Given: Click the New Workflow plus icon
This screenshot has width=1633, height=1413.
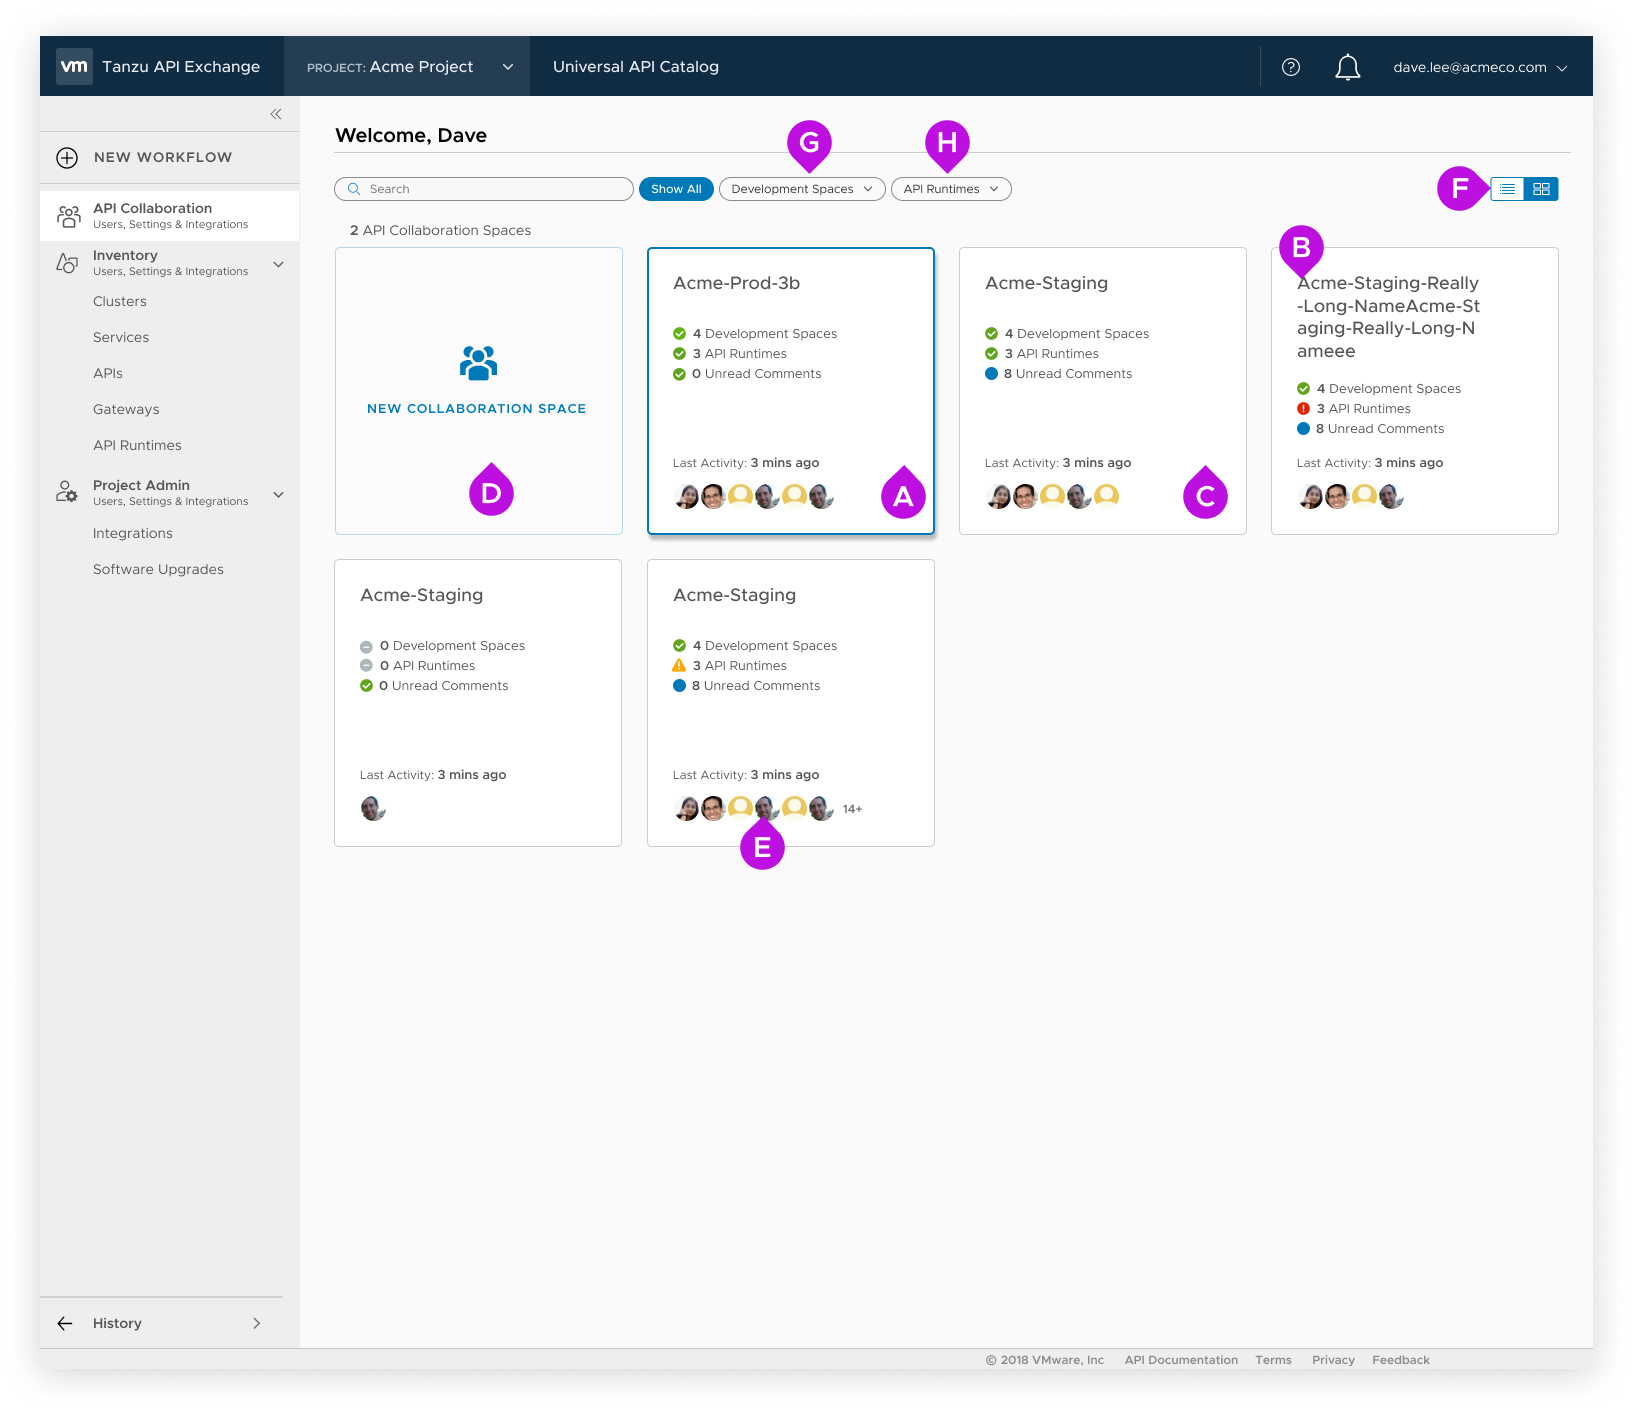Looking at the screenshot, I should (67, 157).
